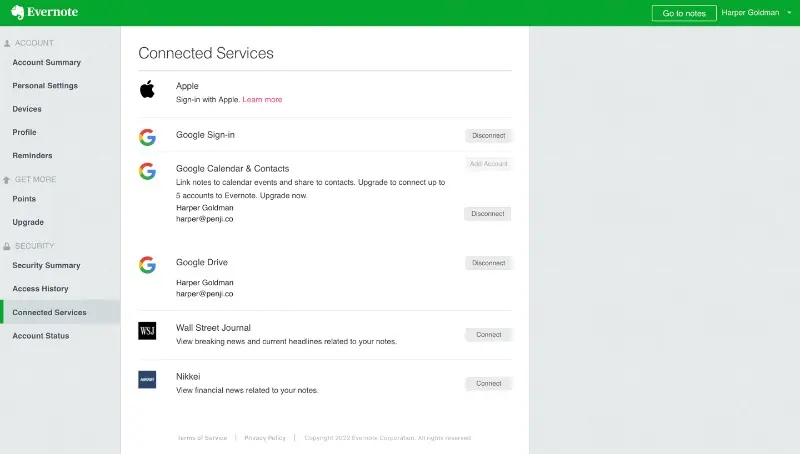Screen dimensions: 800x454
Task: Select Connected Services in sidebar
Action: click(x=60, y=312)
